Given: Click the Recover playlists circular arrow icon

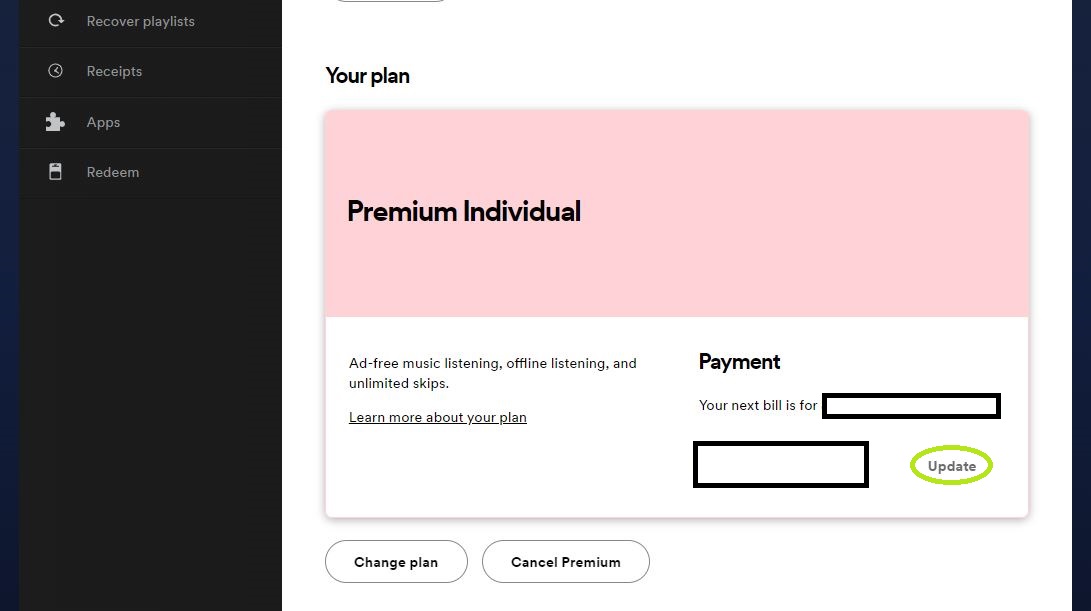Looking at the screenshot, I should [56, 20].
